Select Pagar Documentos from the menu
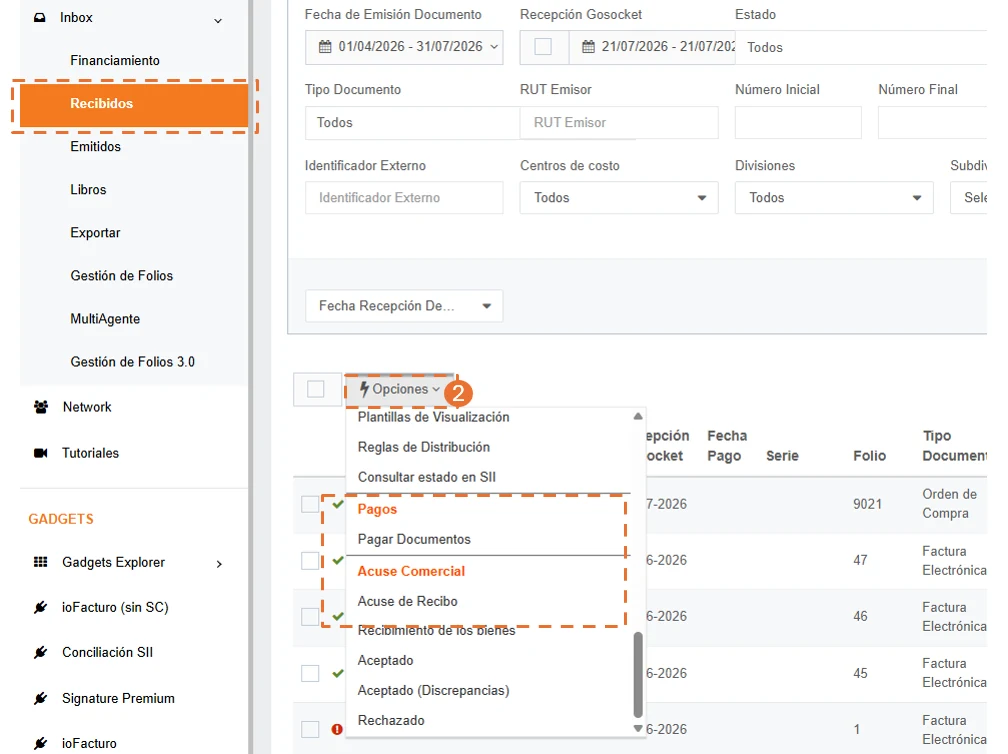Viewport: 1008px width, 754px height. [414, 539]
